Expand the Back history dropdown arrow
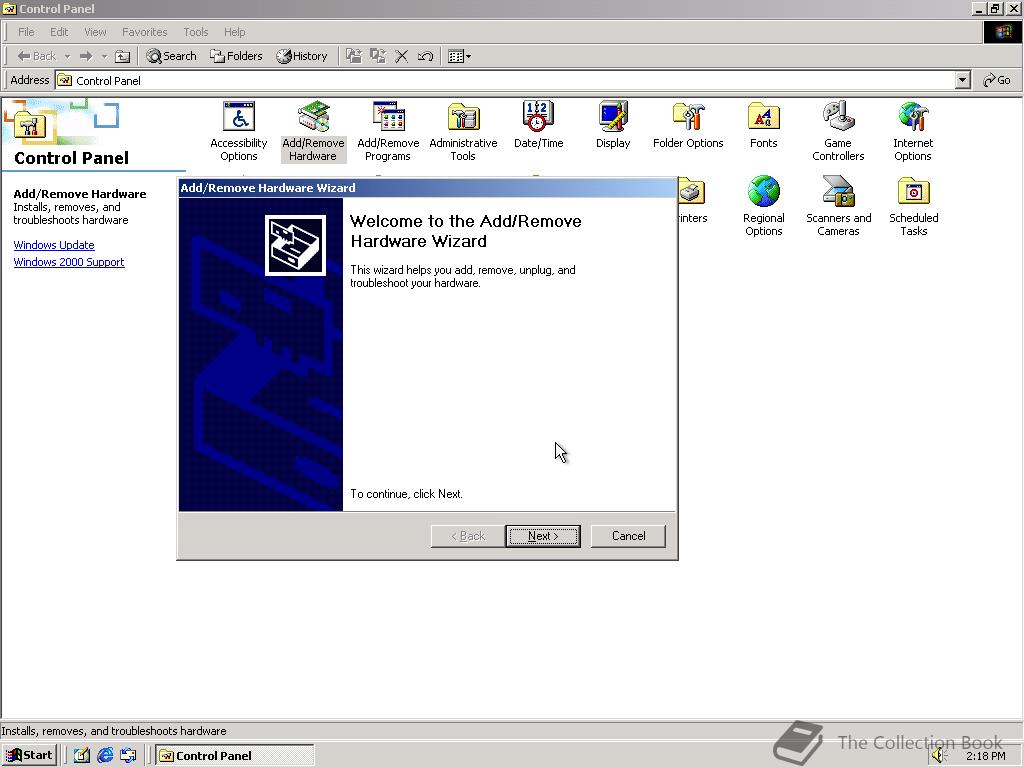Image resolution: width=1024 pixels, height=768 pixels. click(67, 56)
